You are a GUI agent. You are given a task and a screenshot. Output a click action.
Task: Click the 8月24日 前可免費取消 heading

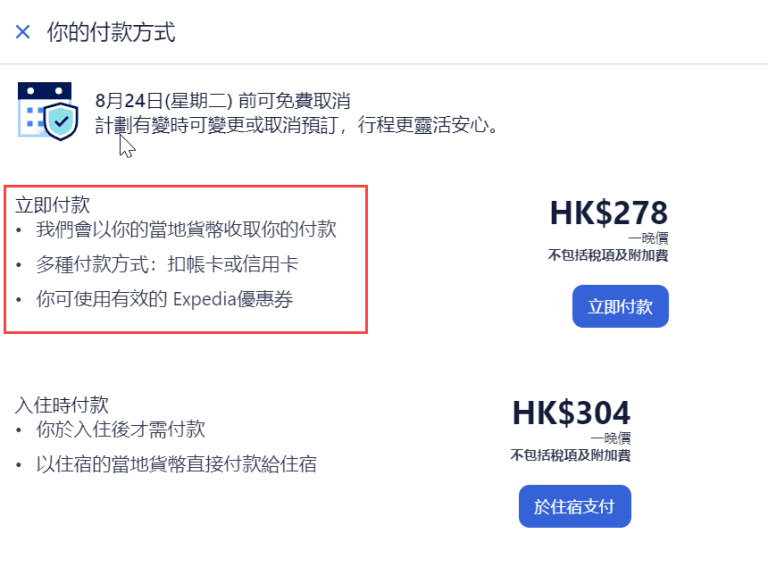coord(222,101)
